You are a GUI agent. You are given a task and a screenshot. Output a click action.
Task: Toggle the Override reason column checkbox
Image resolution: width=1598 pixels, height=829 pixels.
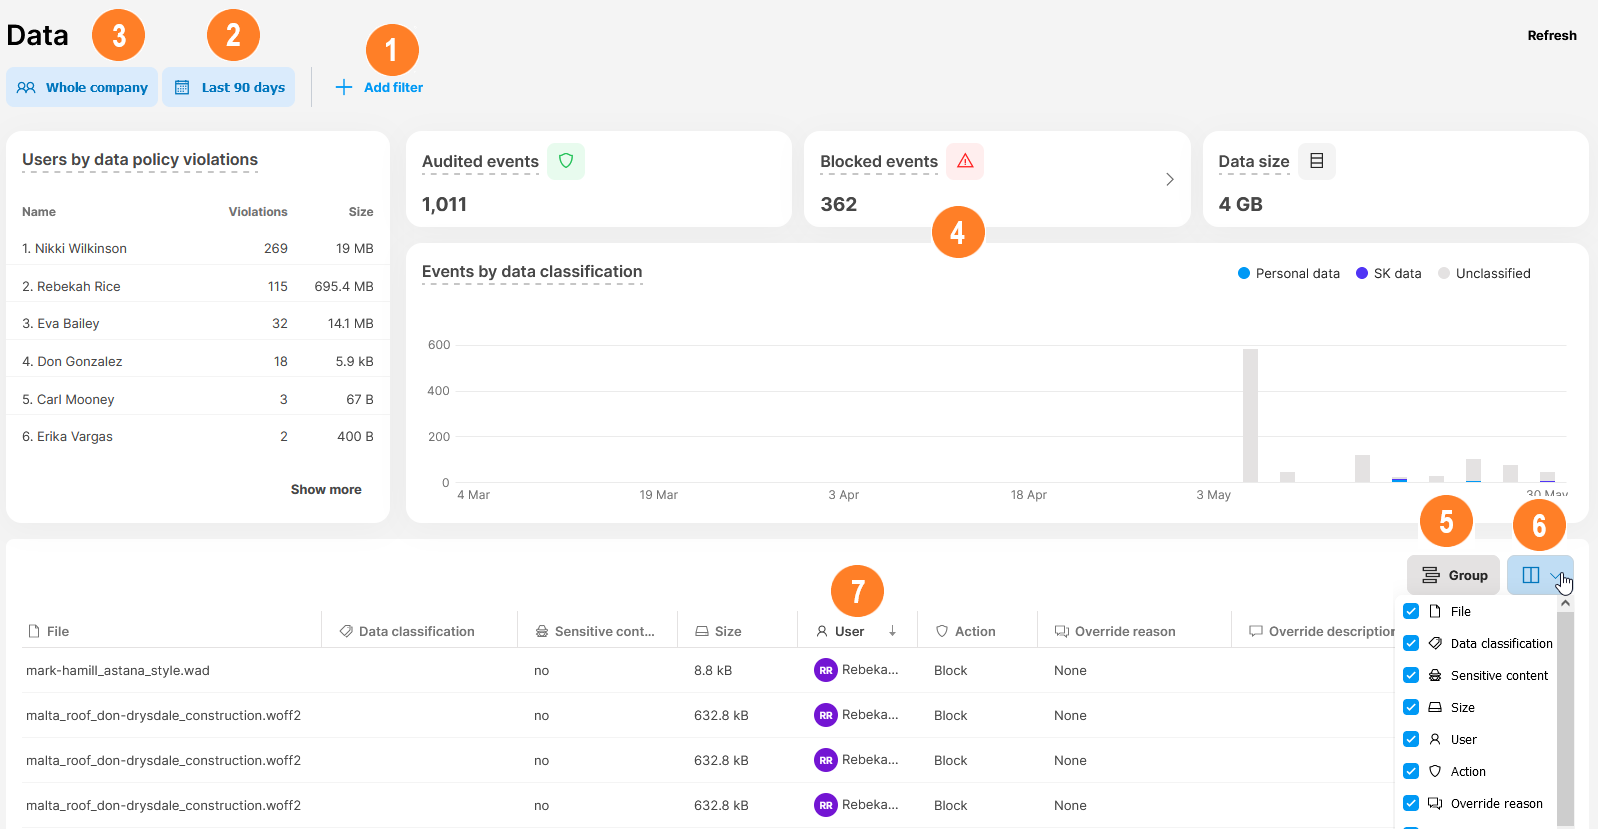[1411, 803]
